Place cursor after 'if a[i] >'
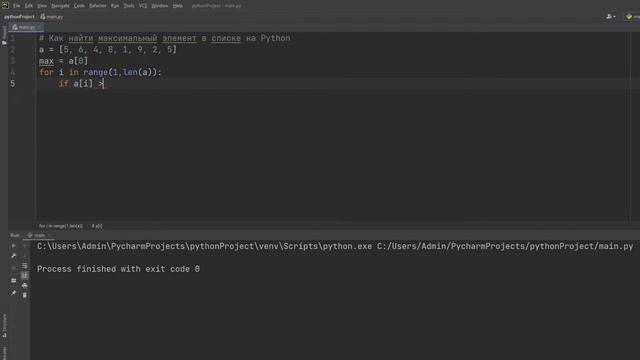 [x=104, y=84]
